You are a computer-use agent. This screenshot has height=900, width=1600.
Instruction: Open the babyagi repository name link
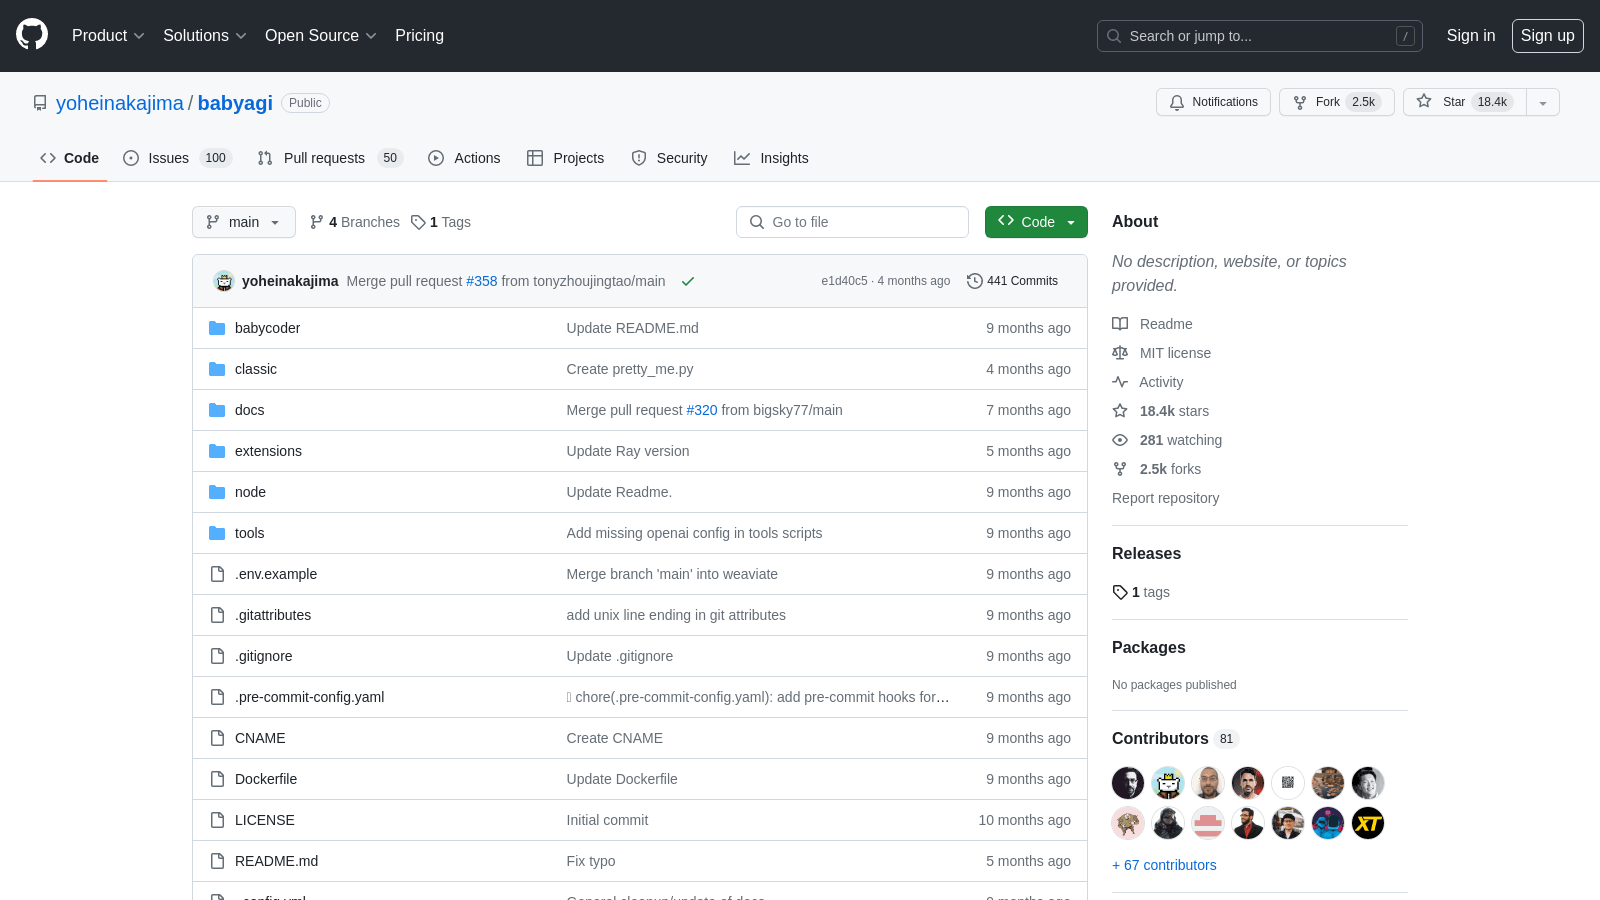point(235,103)
